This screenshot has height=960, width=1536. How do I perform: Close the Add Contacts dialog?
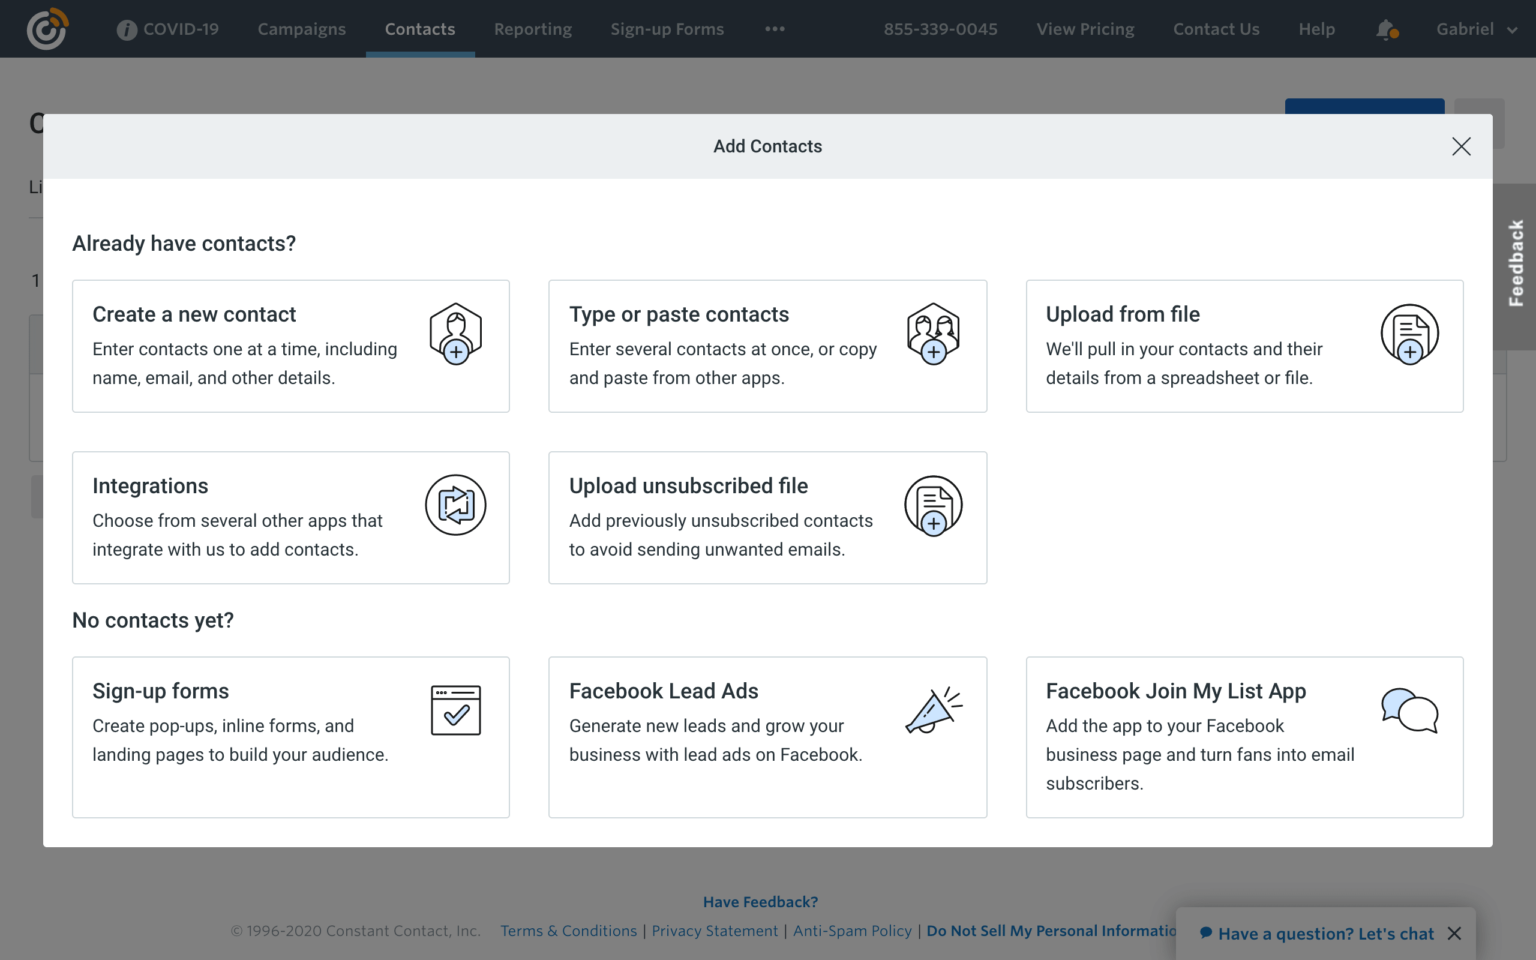point(1461,146)
